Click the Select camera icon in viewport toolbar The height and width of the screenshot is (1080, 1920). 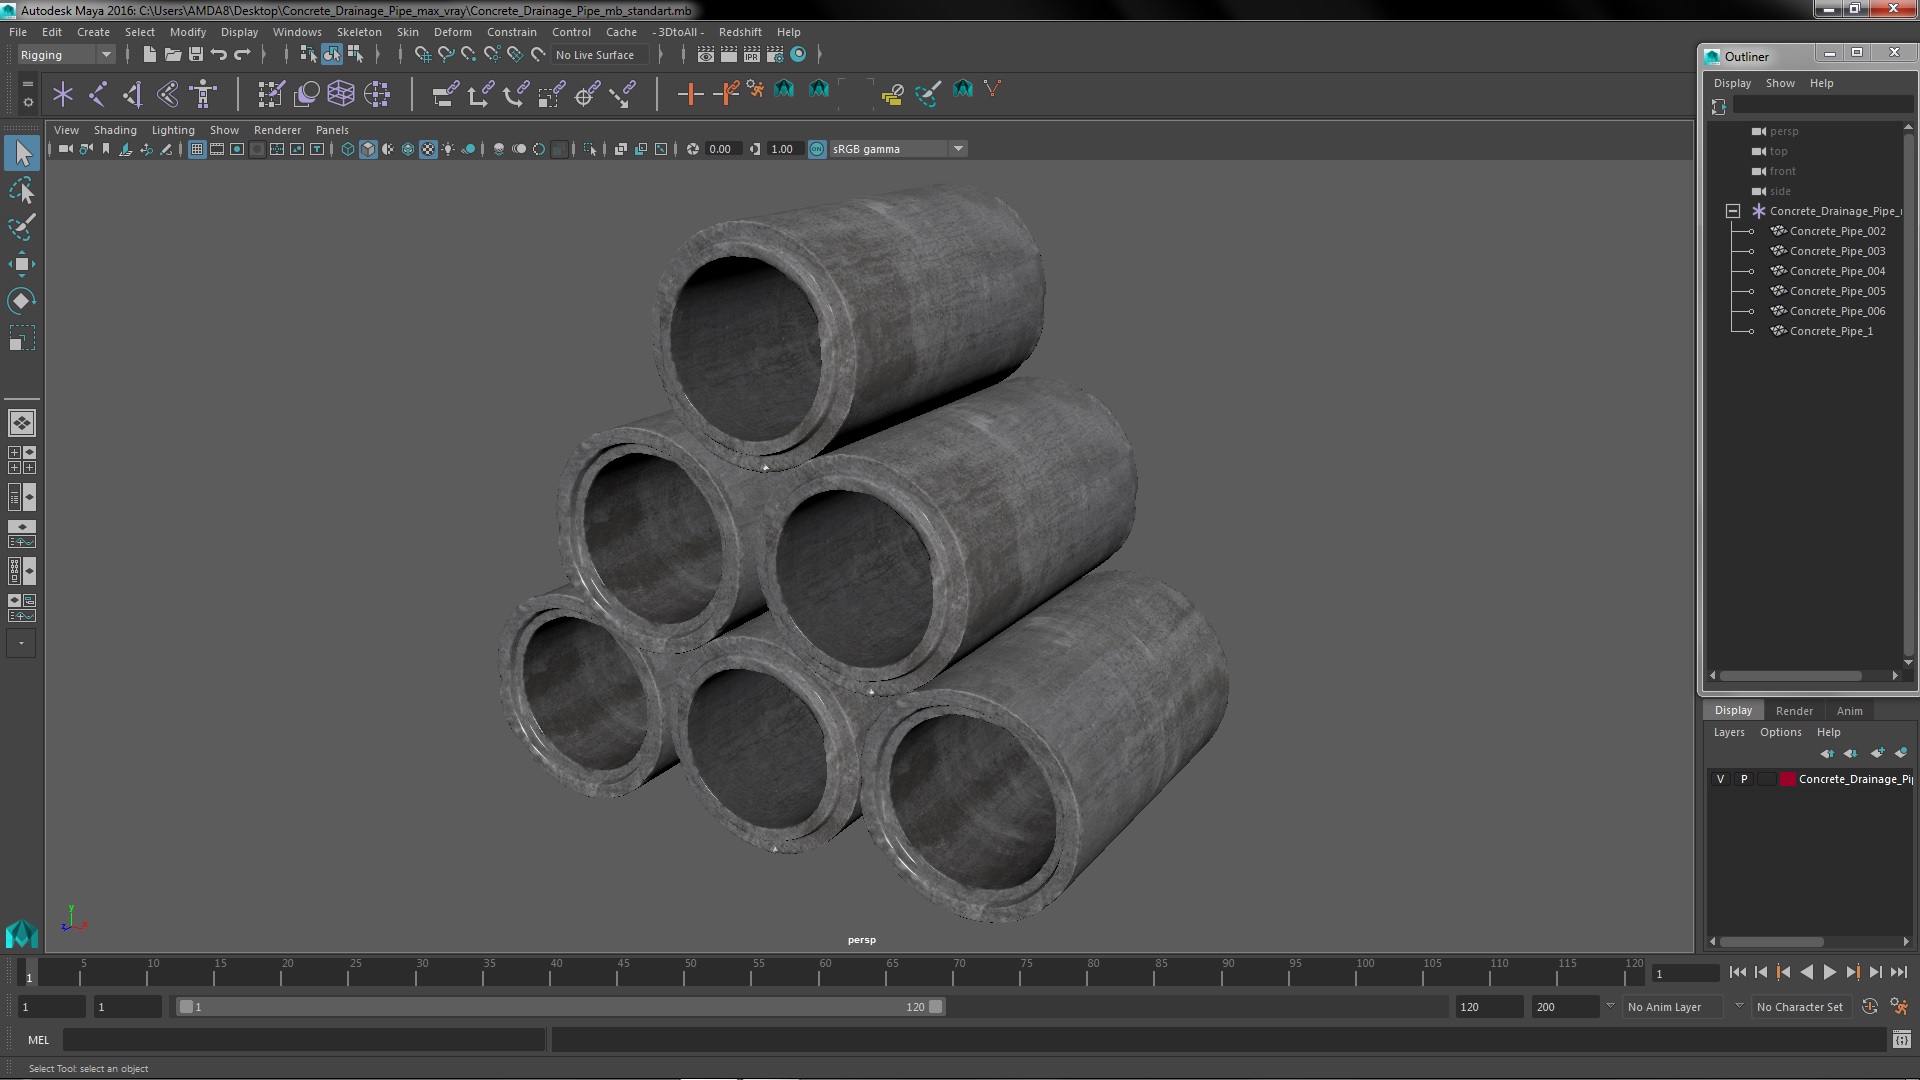pos(65,149)
